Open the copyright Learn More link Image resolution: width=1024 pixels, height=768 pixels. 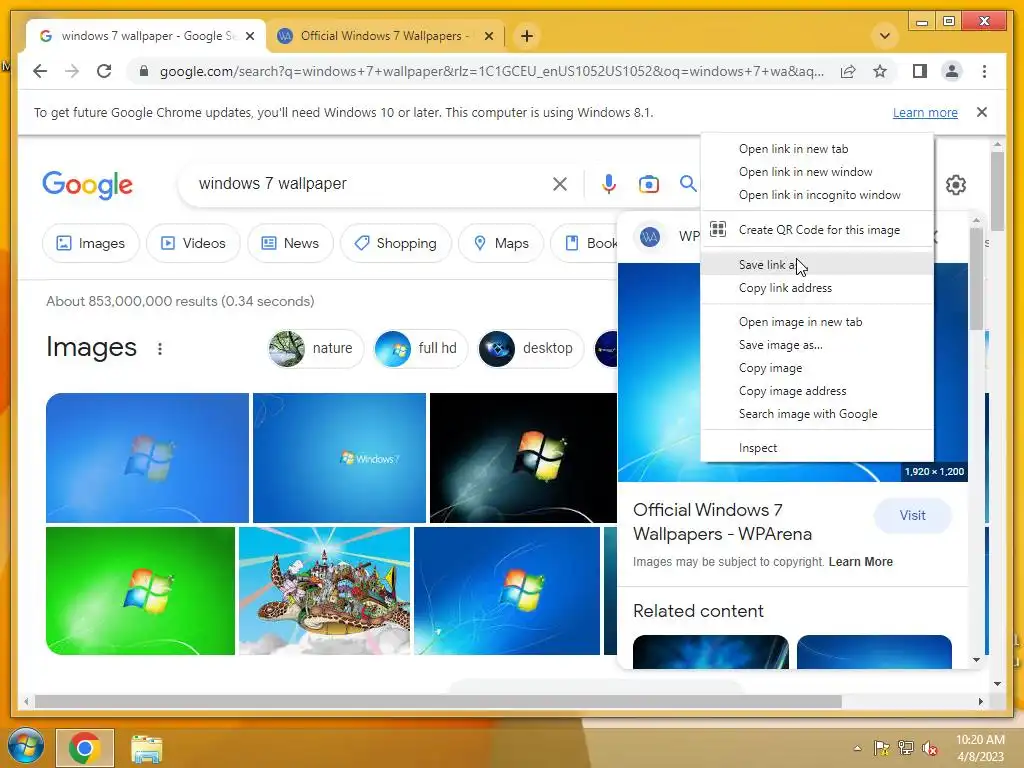860,562
